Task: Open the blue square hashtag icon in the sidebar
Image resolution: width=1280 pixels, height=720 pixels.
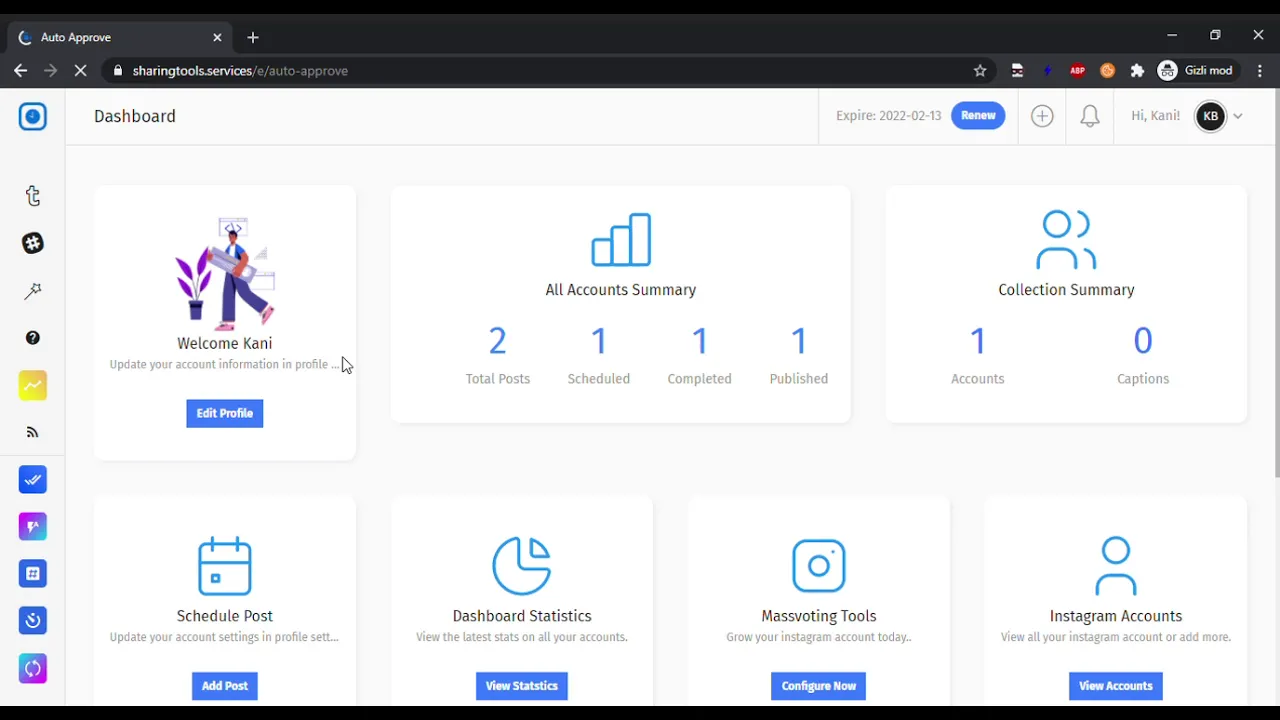Action: click(33, 574)
